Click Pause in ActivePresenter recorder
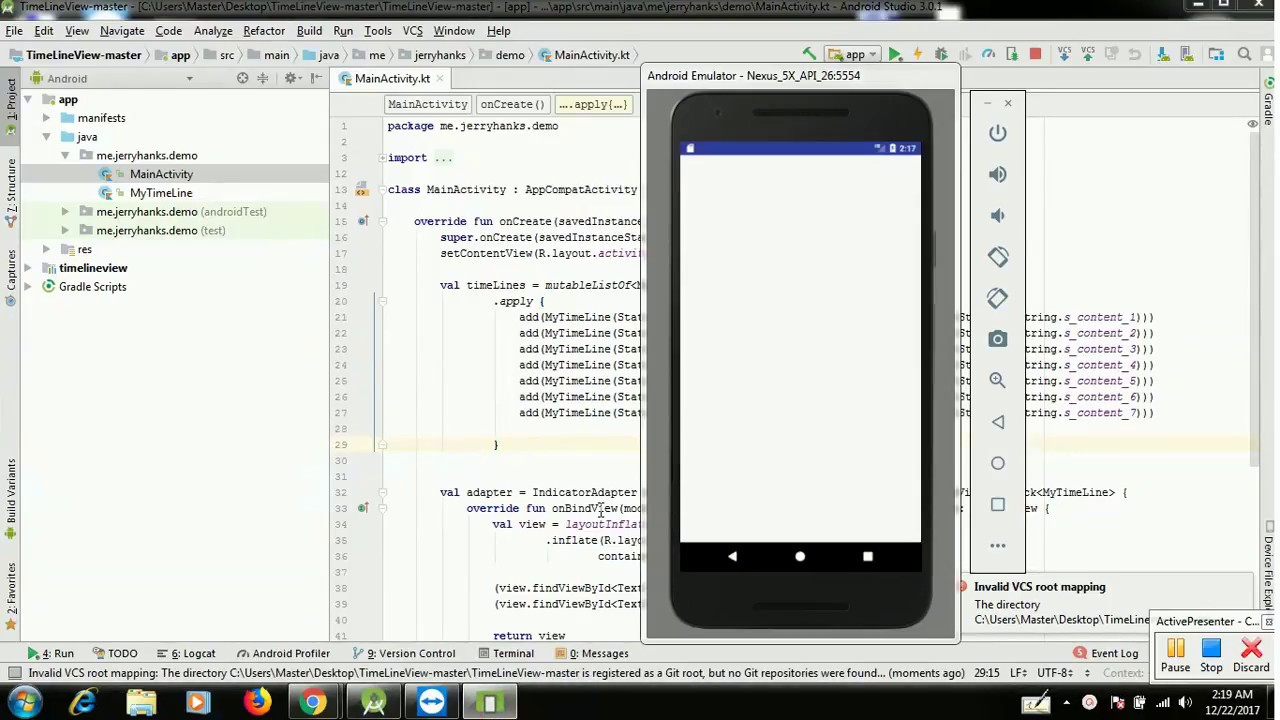1280x720 pixels. [x=1175, y=656]
